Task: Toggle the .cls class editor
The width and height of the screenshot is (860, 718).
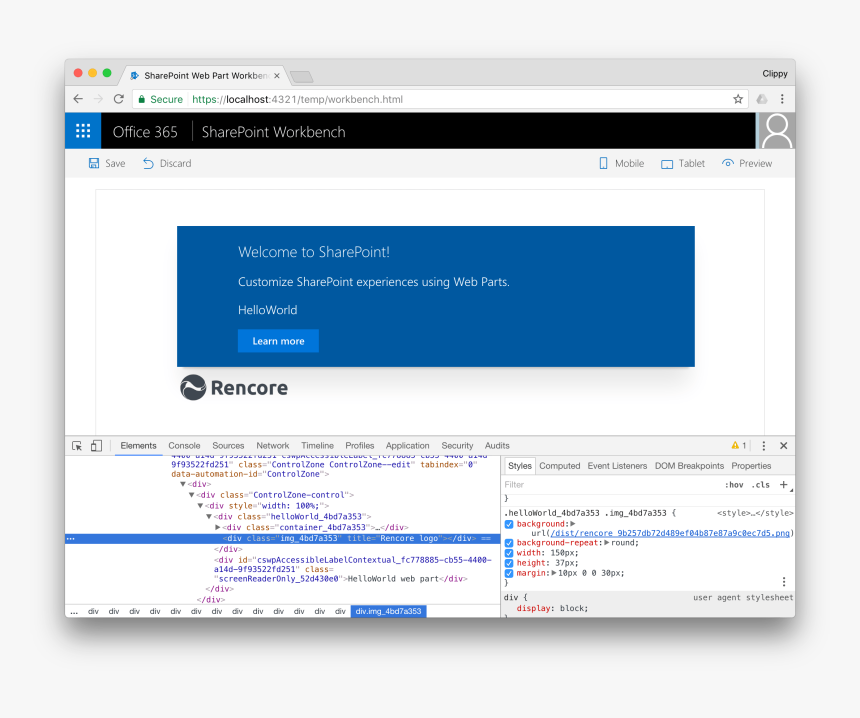Action: pyautogui.click(x=760, y=485)
